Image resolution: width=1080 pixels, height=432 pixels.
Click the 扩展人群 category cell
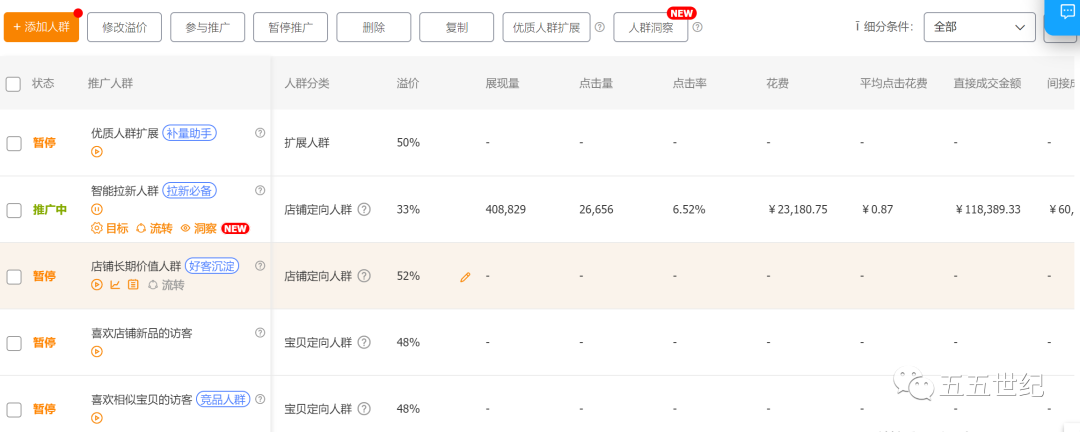(x=307, y=143)
